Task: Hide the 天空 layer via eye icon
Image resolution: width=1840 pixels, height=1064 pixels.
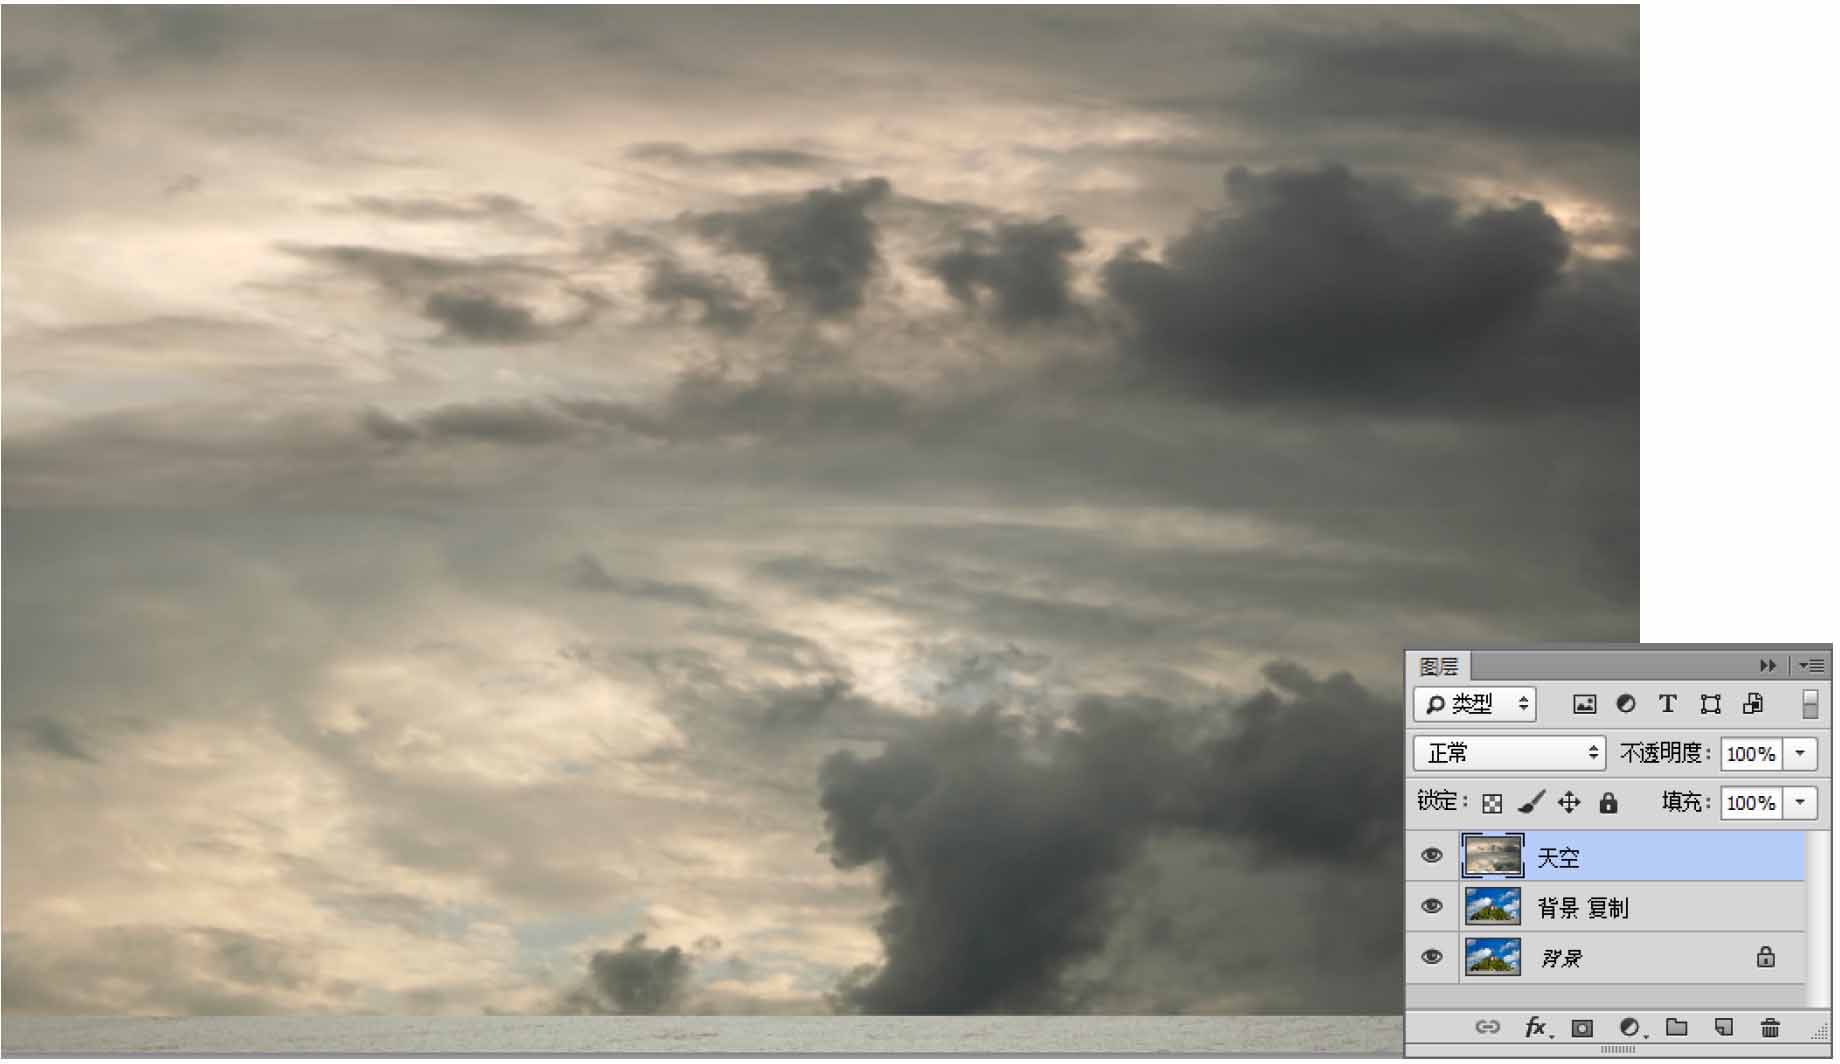Action: (x=1432, y=856)
